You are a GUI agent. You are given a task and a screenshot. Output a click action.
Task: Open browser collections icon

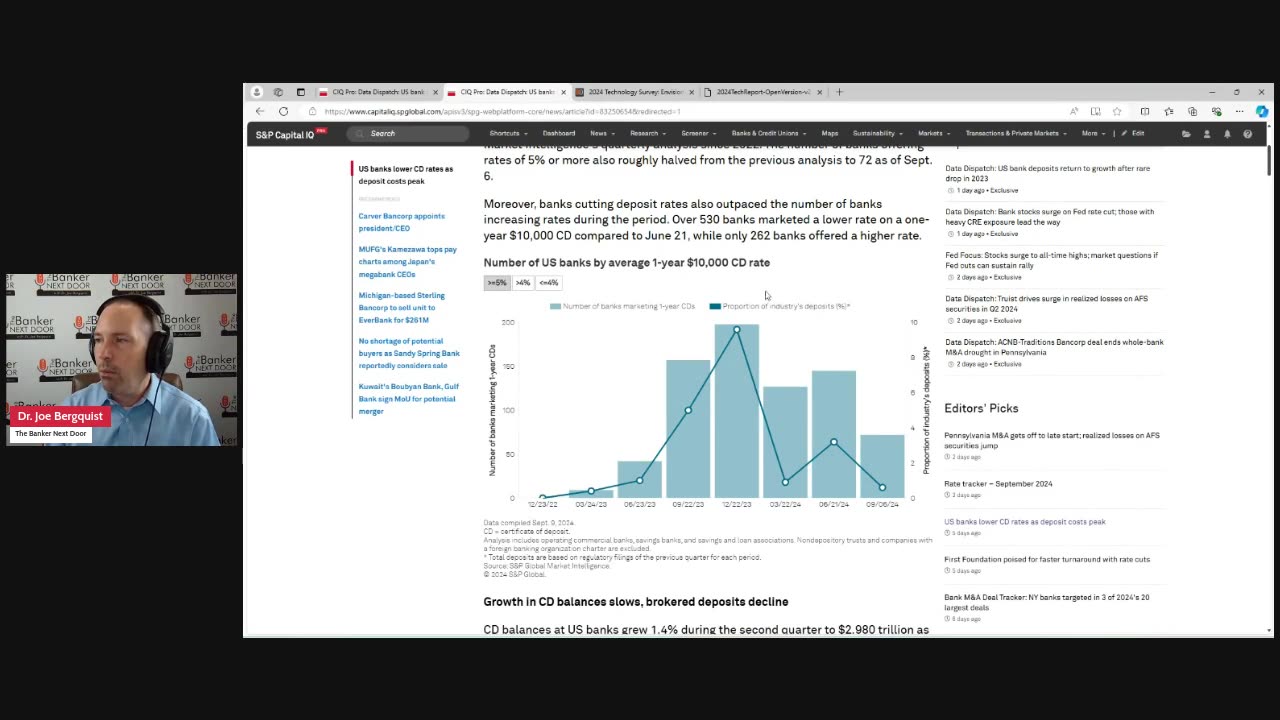point(1192,111)
